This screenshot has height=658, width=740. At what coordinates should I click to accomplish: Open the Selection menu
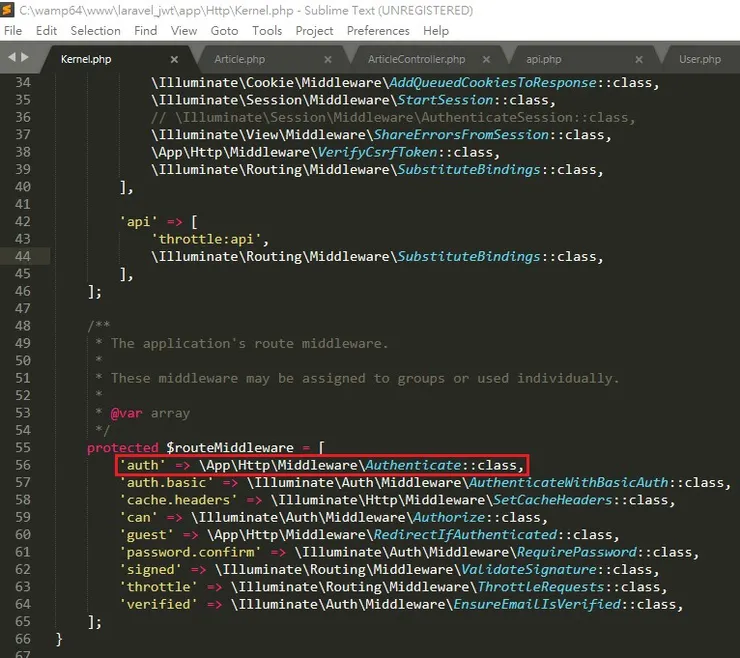pos(95,31)
